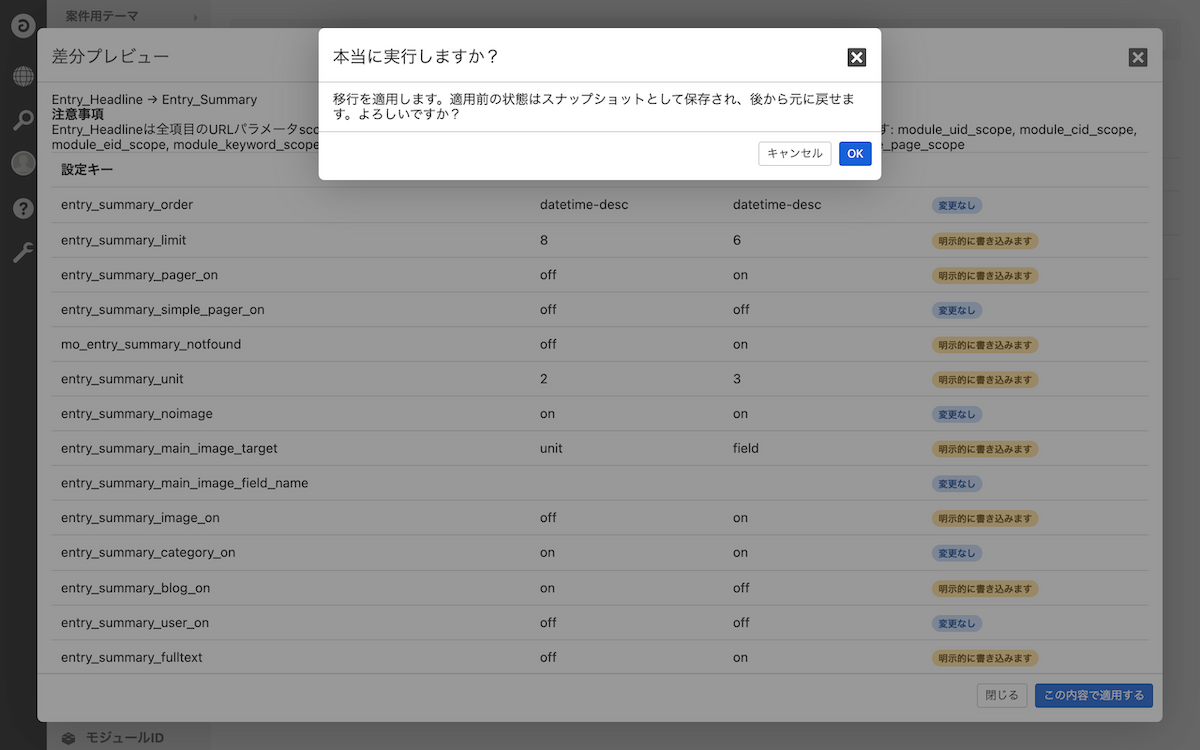1200x750 pixels.
Task: Click the entry_summary_fulltext key
Action: [132, 657]
